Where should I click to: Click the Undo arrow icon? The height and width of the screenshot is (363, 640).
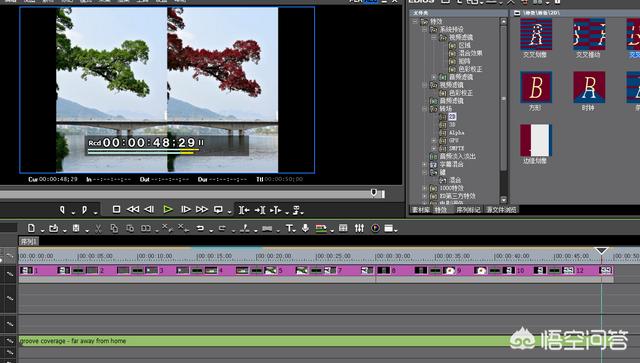pos(200,228)
